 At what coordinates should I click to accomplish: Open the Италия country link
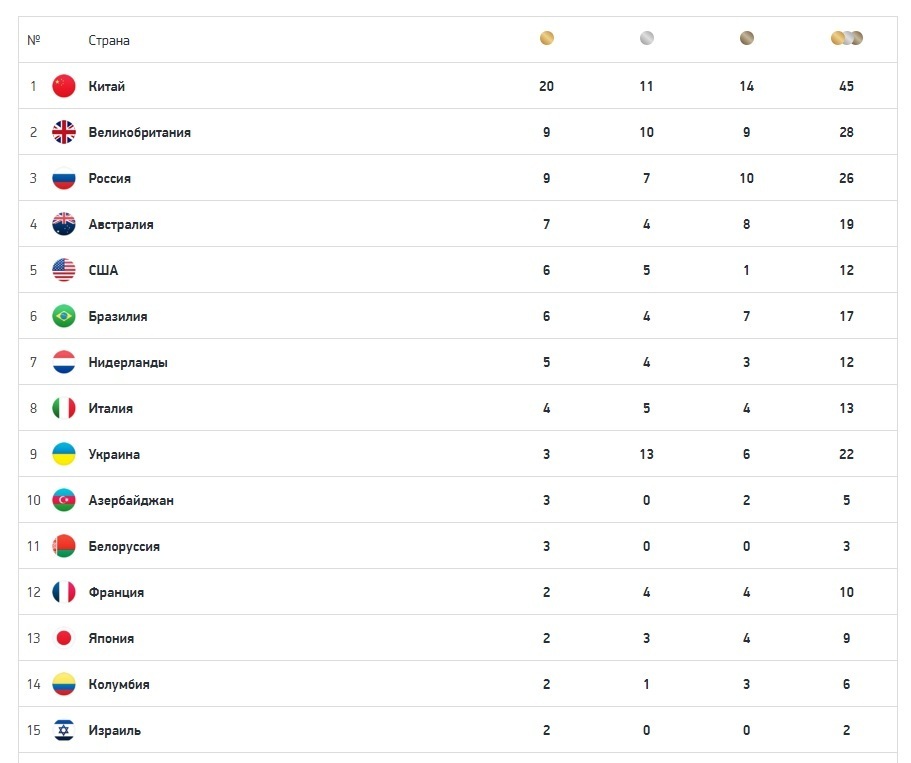coord(110,408)
